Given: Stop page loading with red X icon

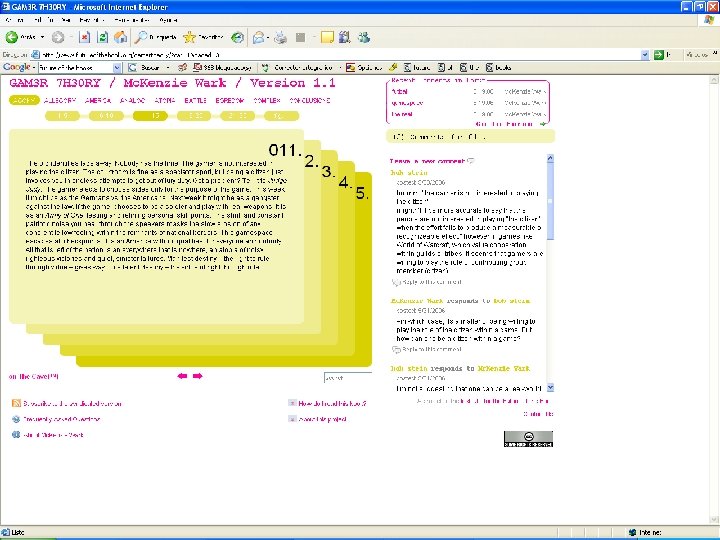Looking at the screenshot, I should click(84, 37).
